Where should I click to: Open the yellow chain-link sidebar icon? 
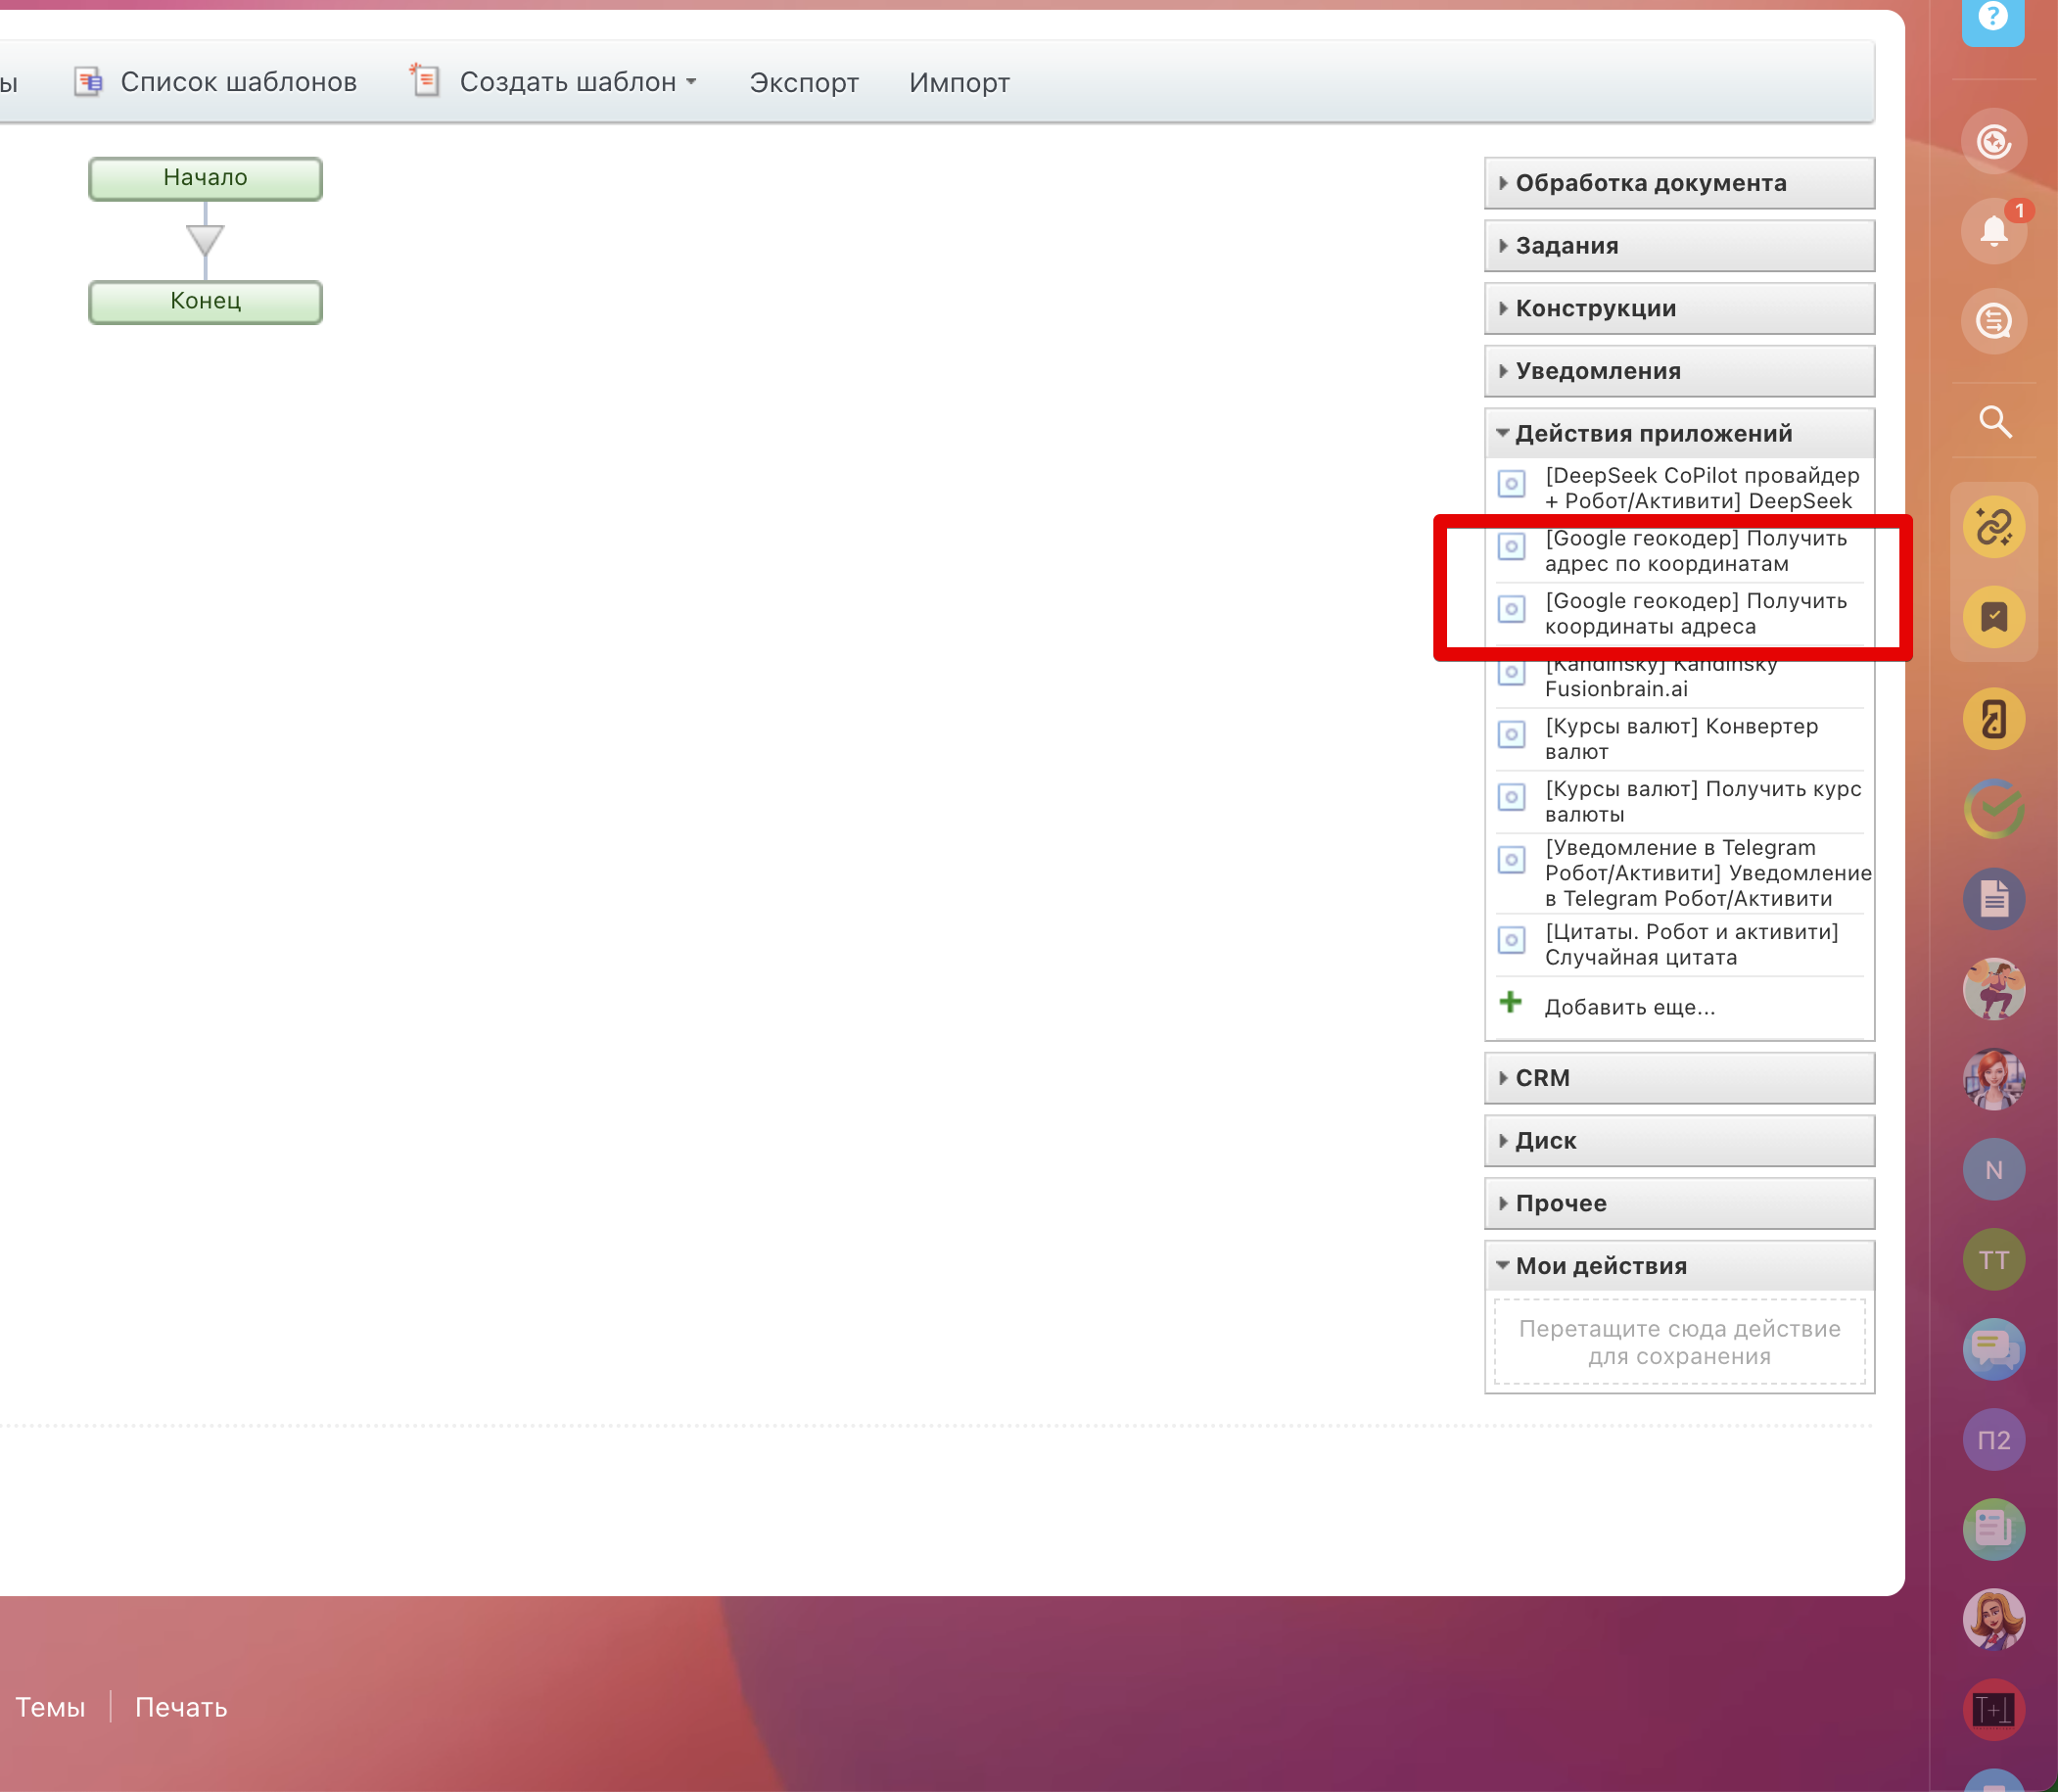point(1993,527)
